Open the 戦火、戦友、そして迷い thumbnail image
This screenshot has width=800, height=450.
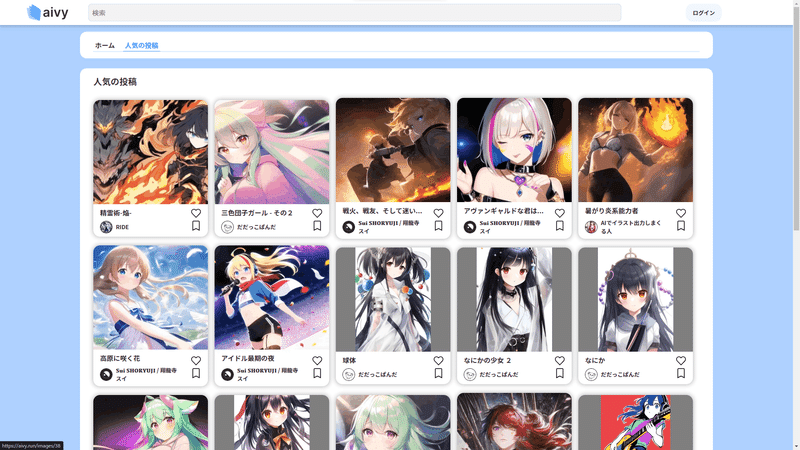(x=393, y=150)
